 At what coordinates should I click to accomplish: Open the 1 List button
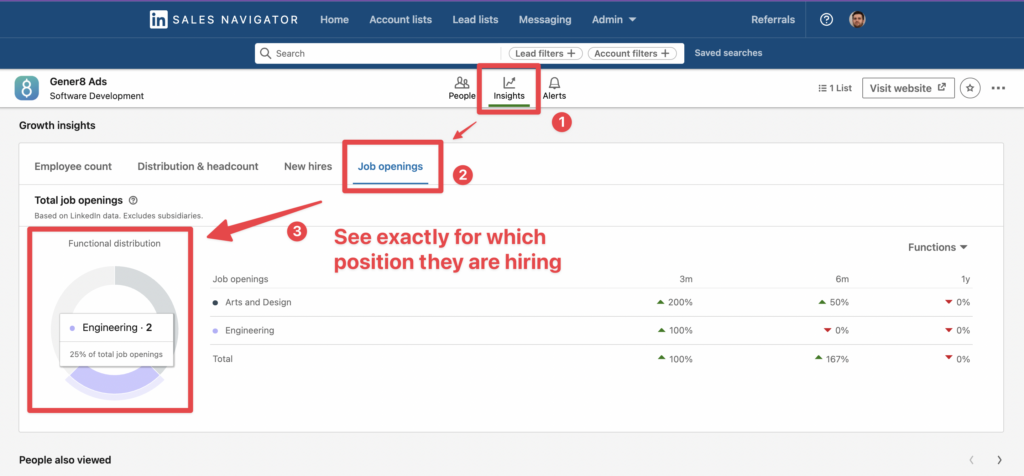tap(835, 88)
